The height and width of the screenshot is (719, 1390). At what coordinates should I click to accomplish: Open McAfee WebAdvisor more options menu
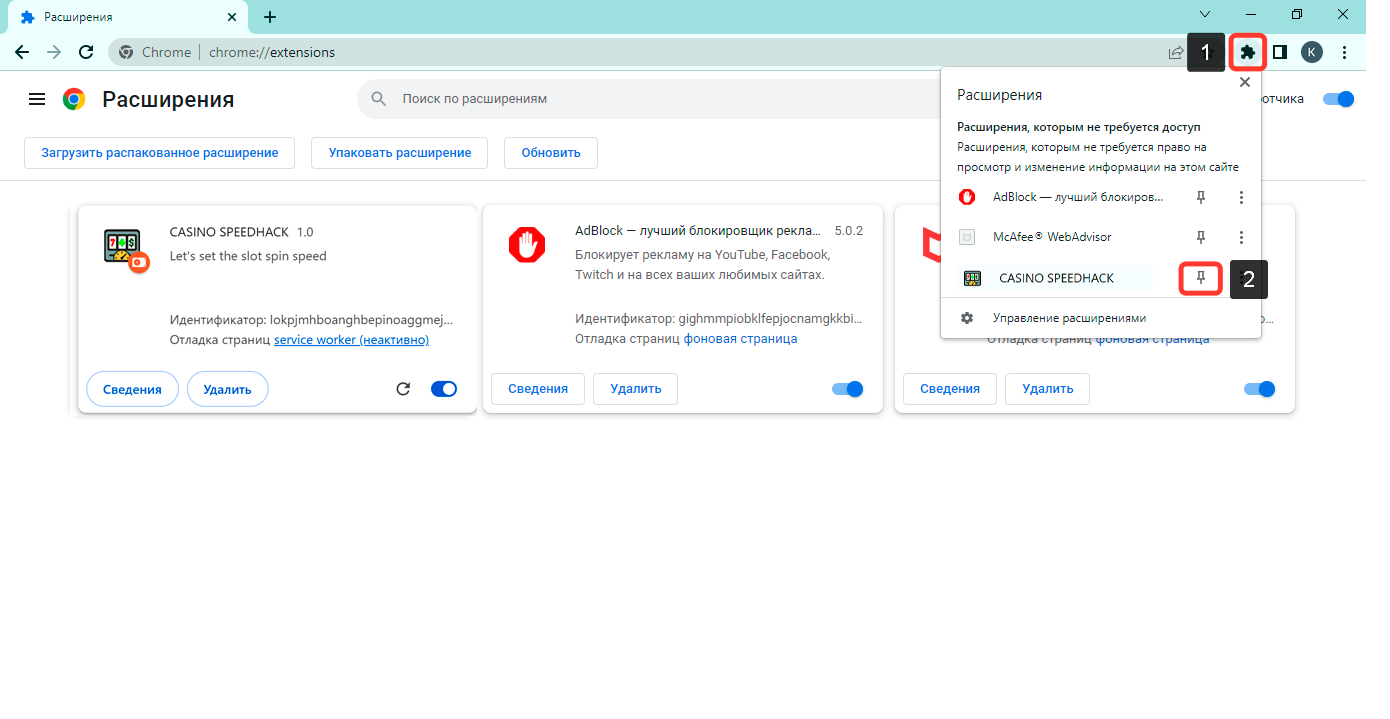1241,238
